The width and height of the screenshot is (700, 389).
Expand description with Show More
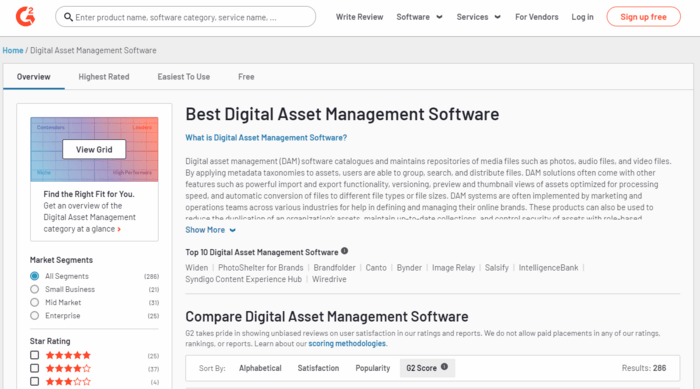(210, 230)
